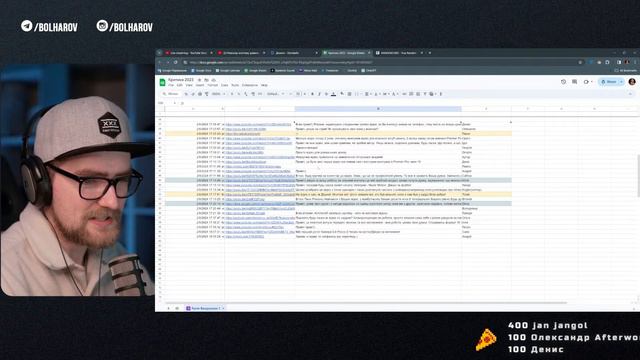Viewport: 640px width, 360px height.
Task: Click the Add sheet plus button
Action: coord(168,308)
